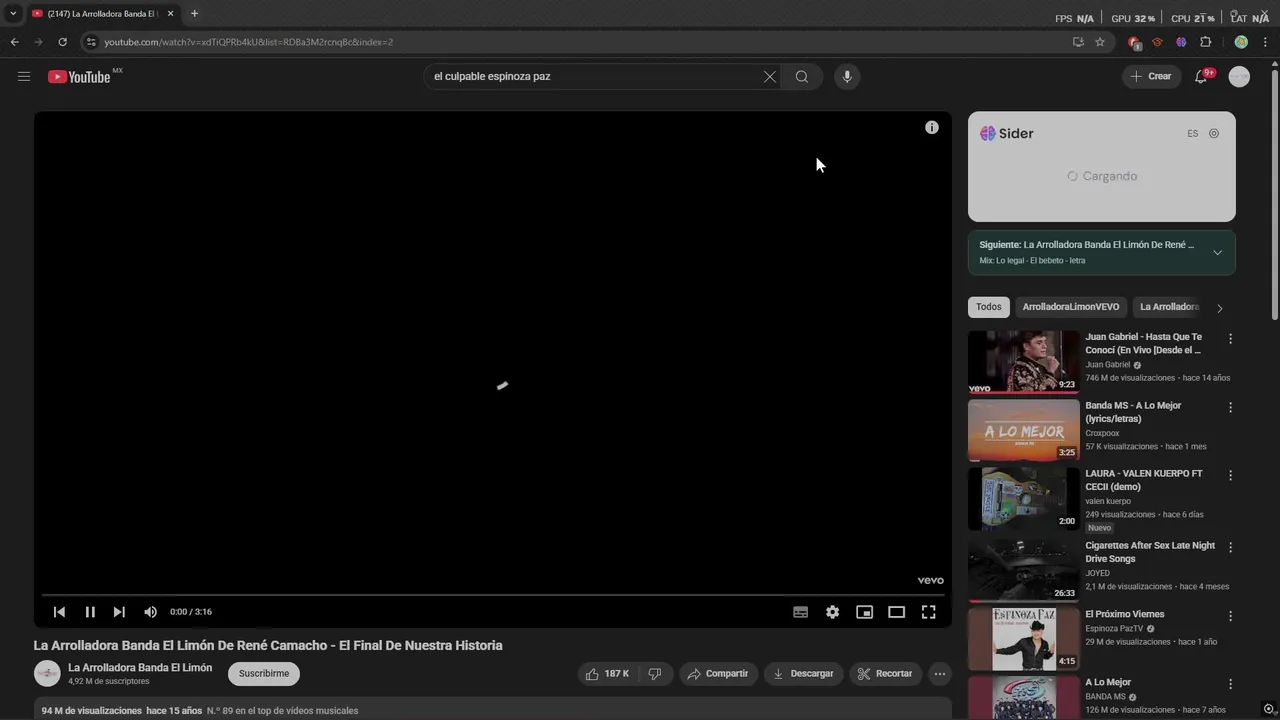Open notifications bell
The image size is (1280, 720).
tap(1202, 76)
